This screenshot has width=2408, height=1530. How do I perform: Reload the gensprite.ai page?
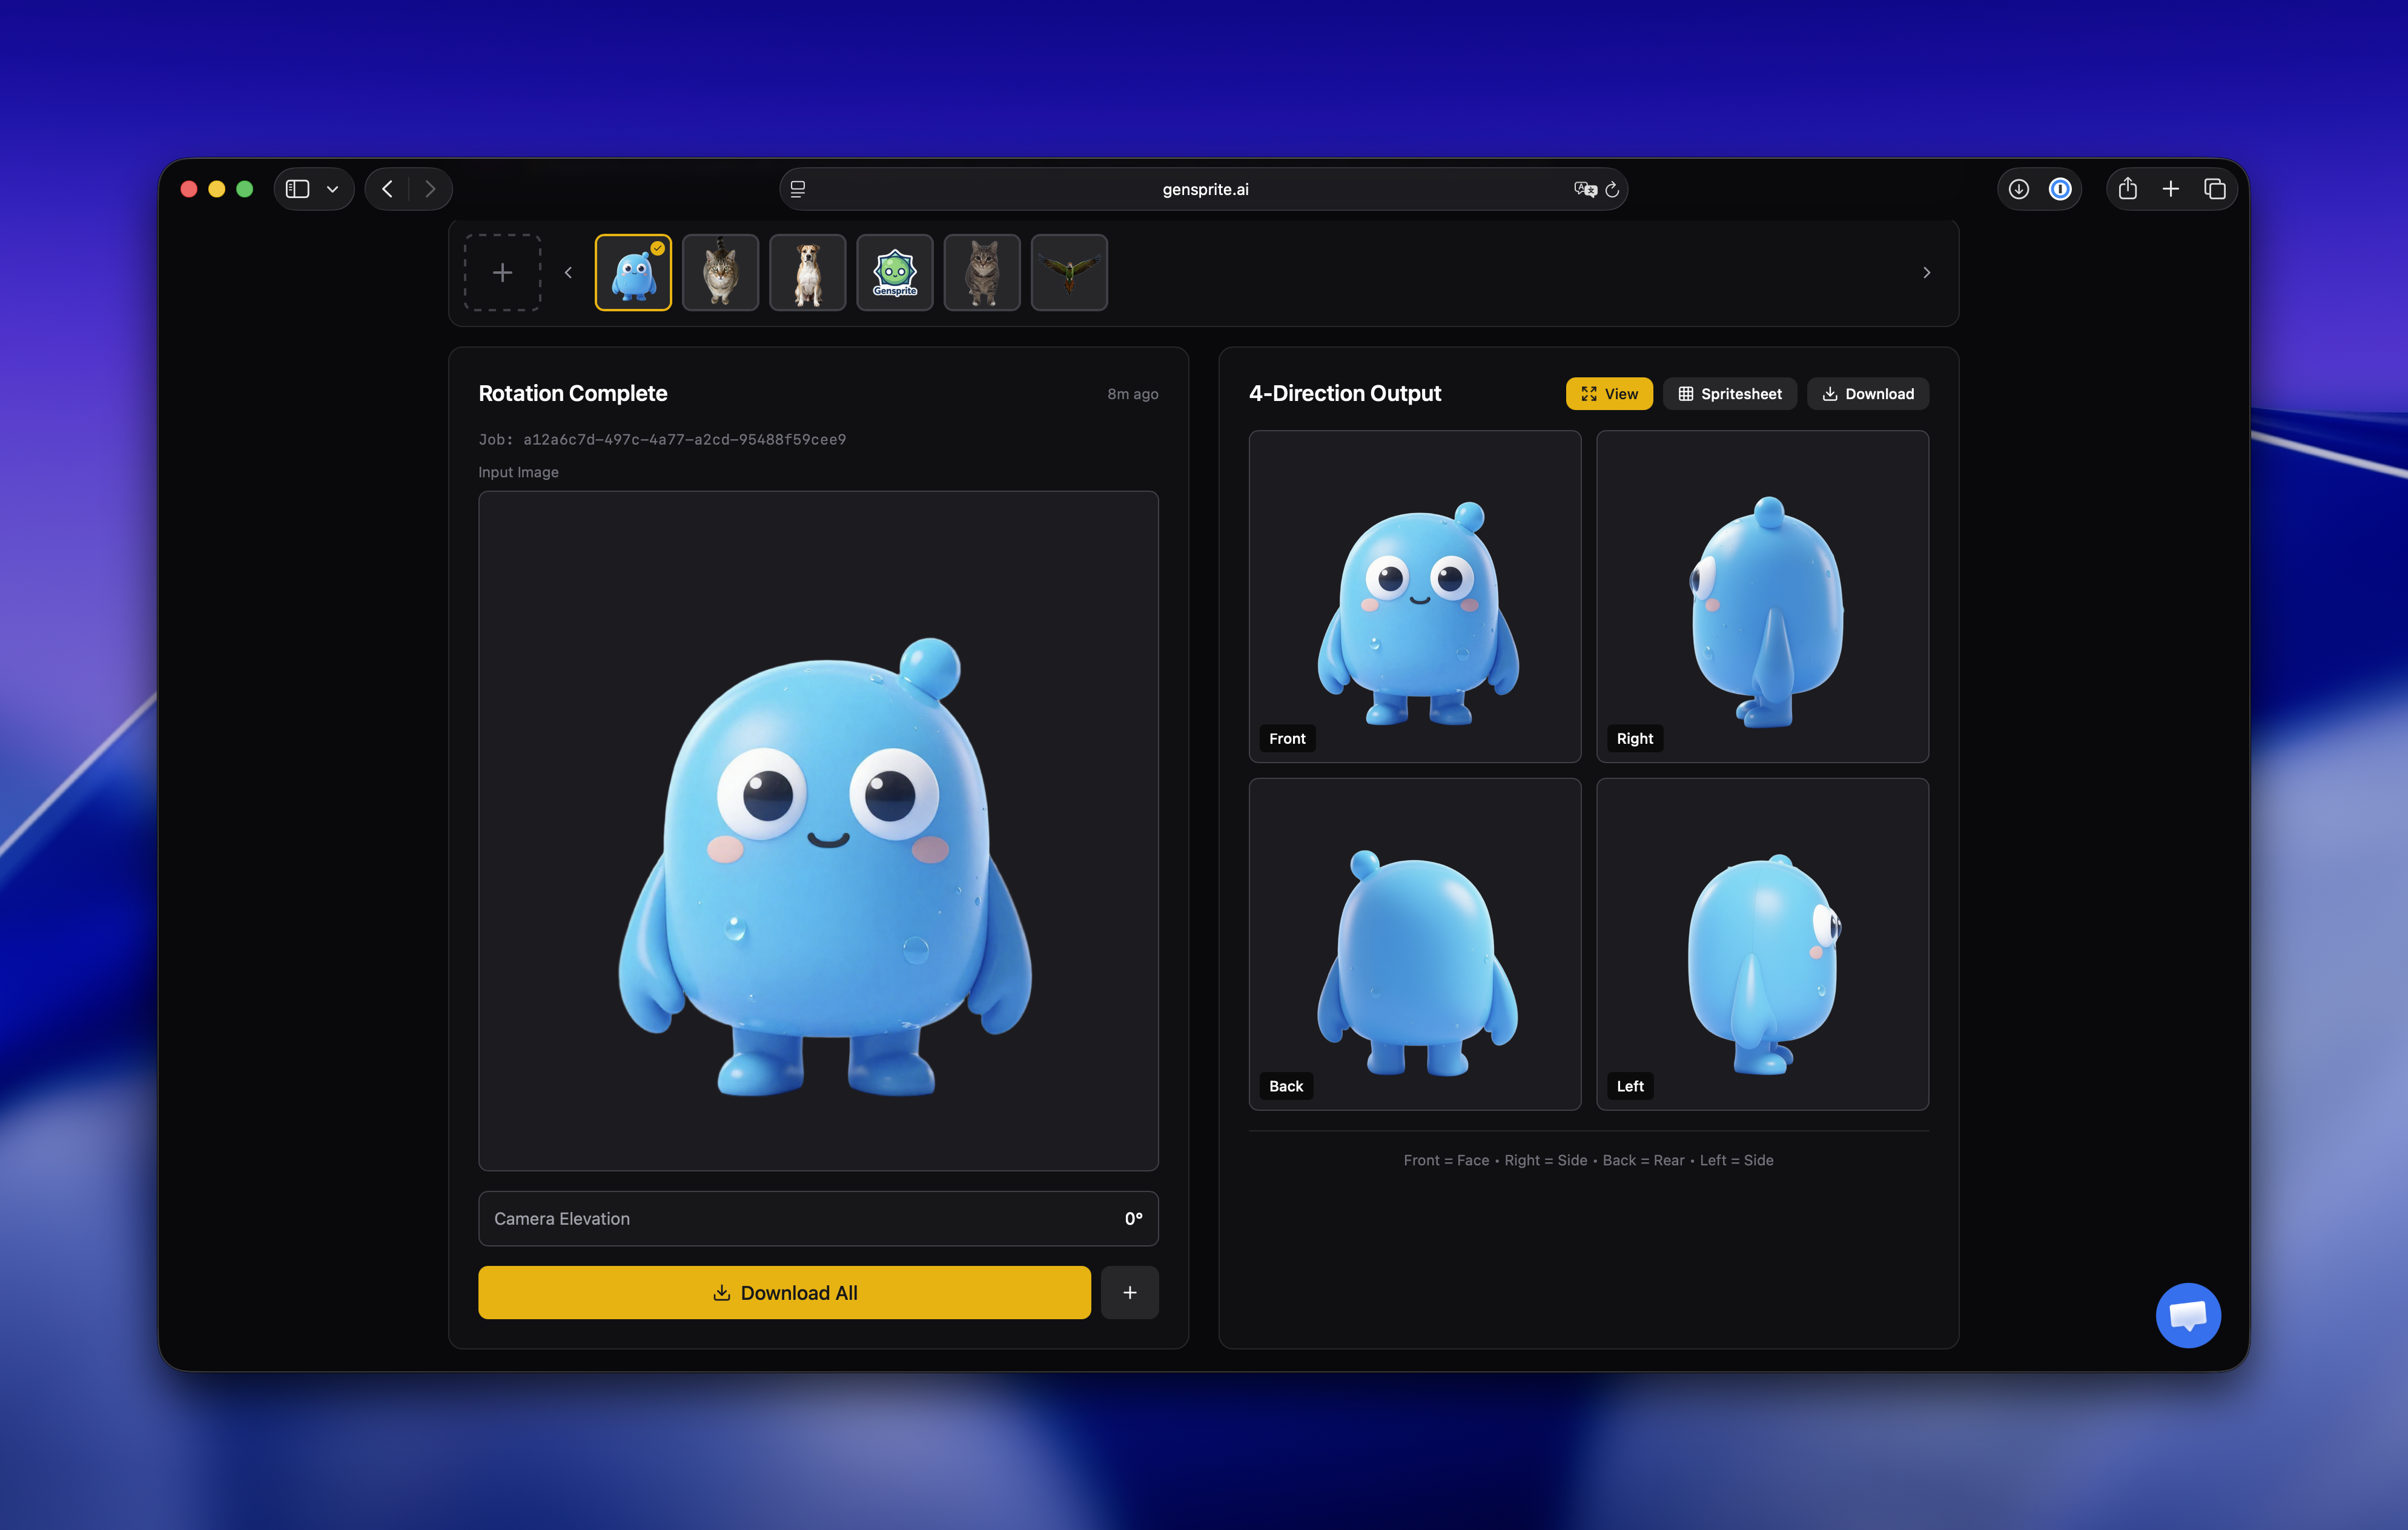point(1612,189)
